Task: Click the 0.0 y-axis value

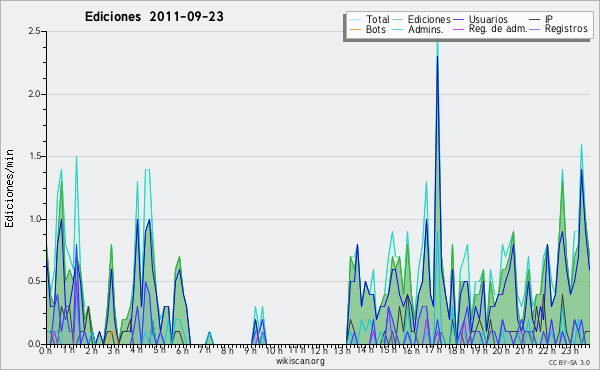Action: 34,344
